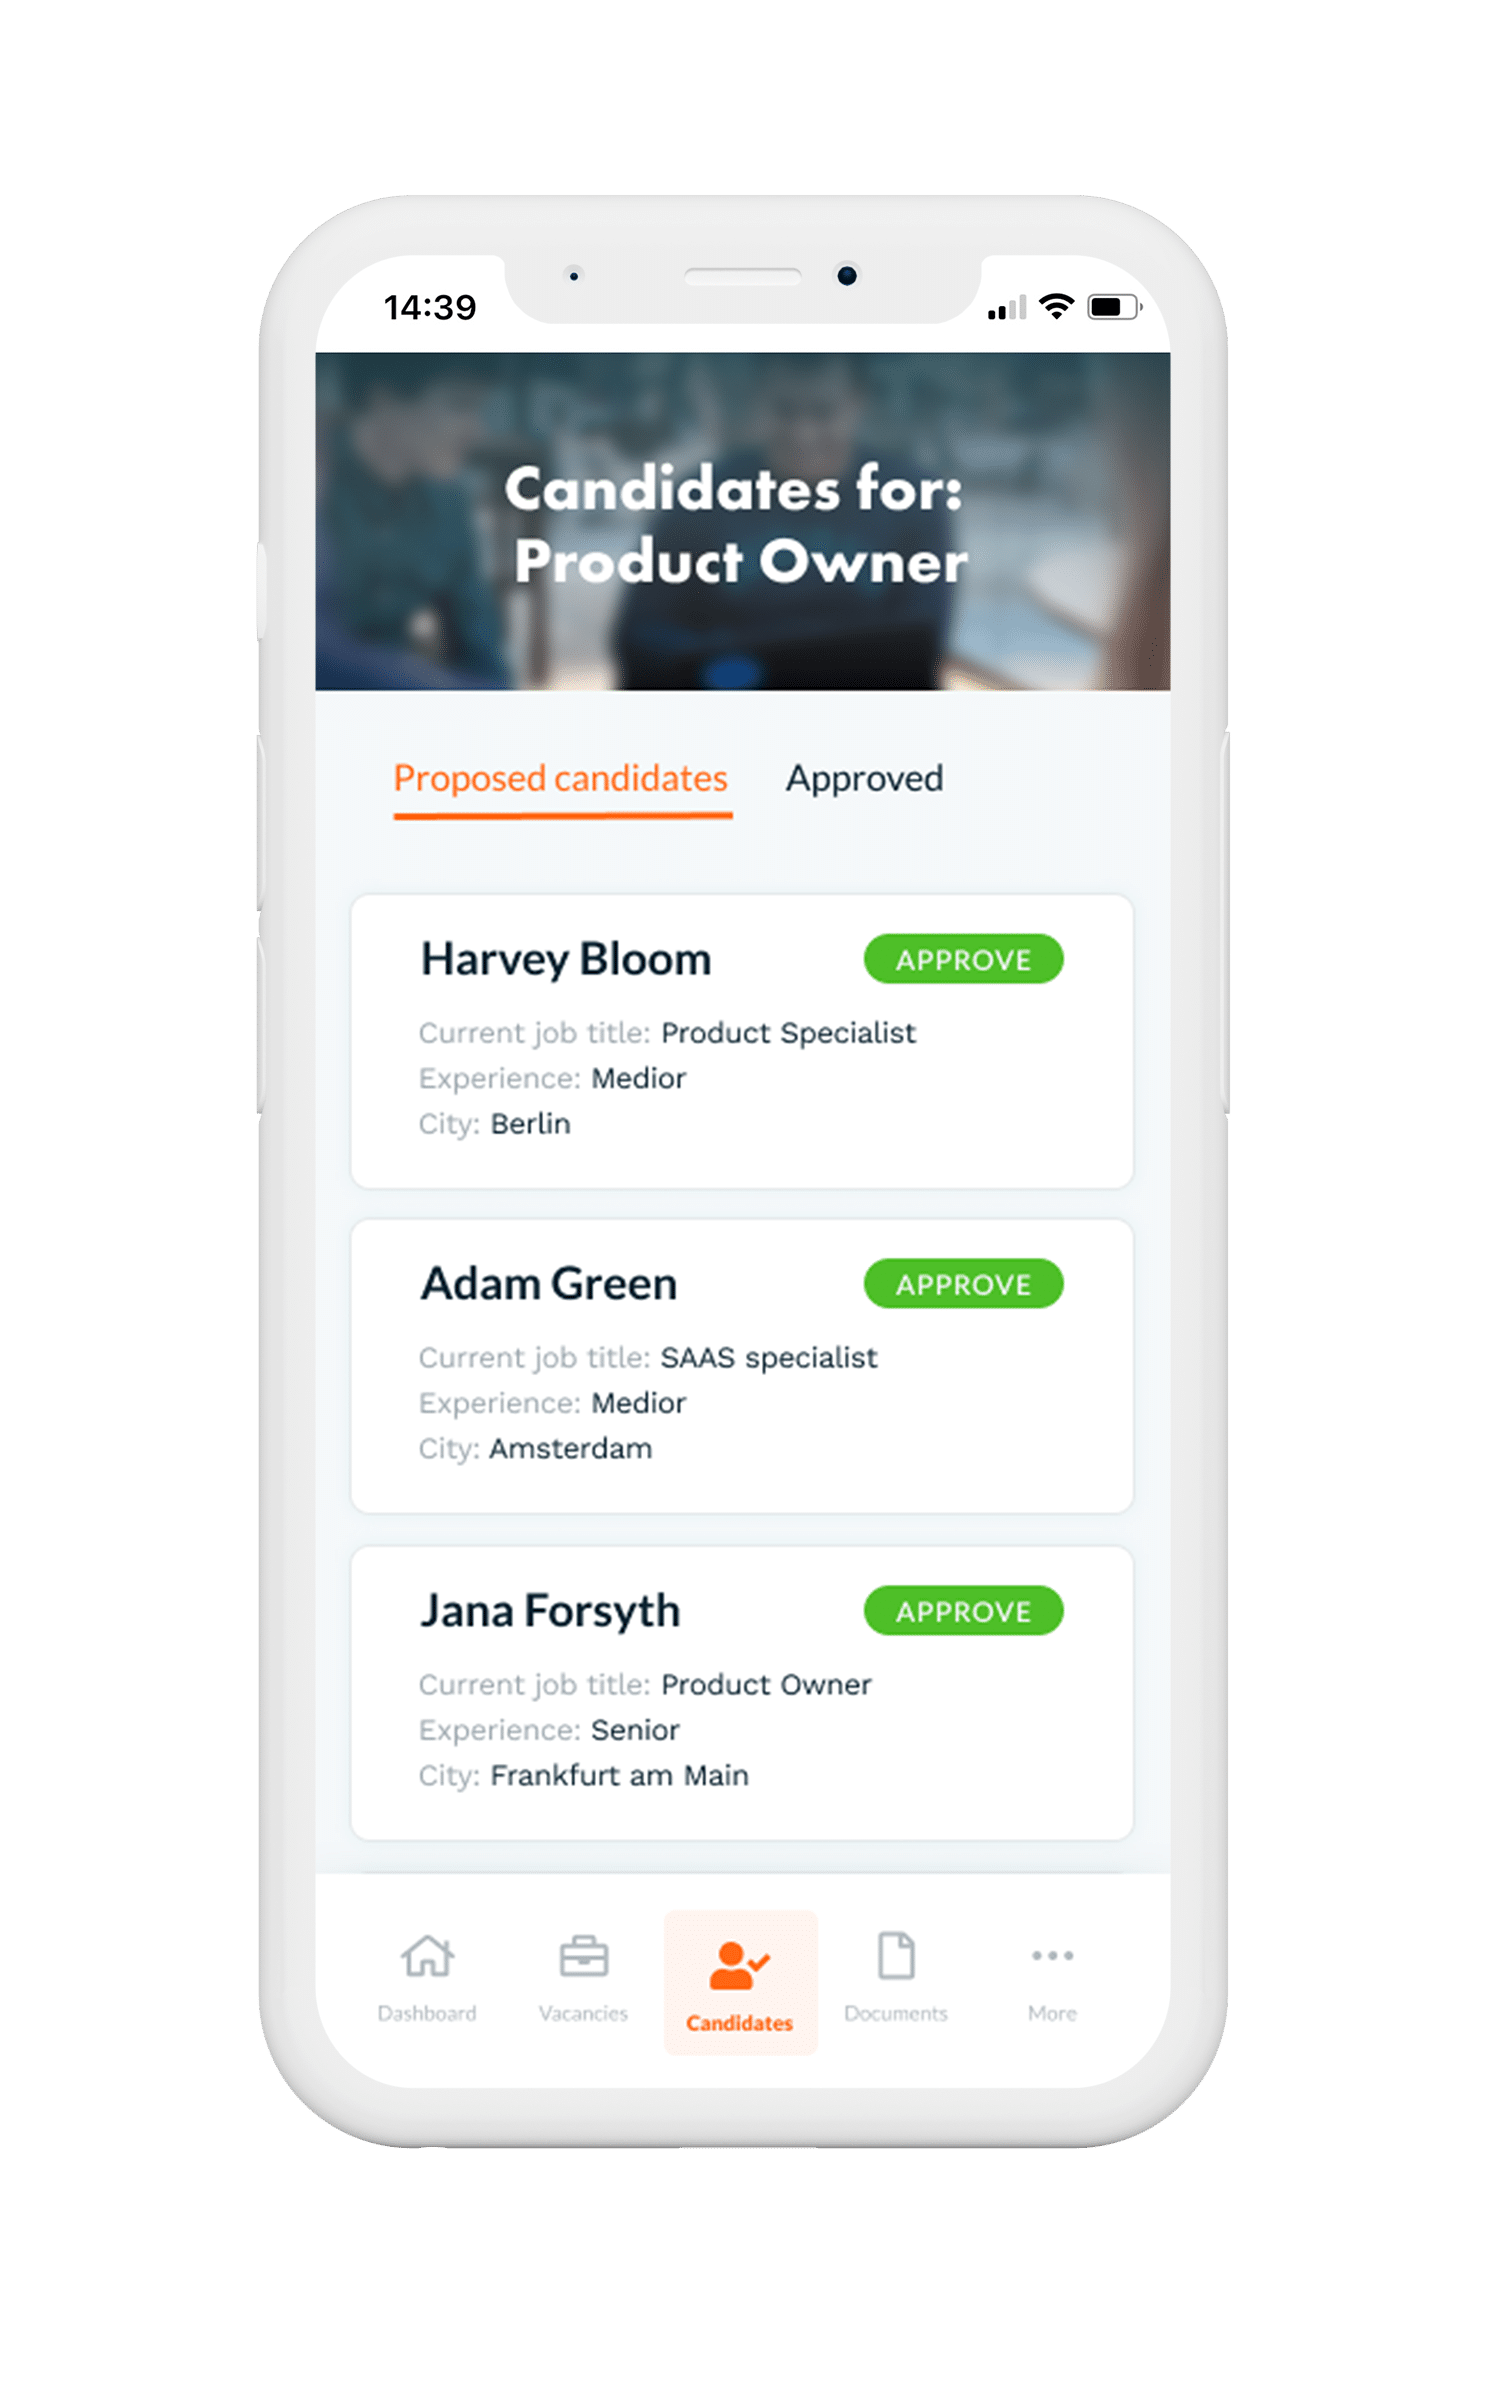Open the Vacancies briefcase icon
The image size is (1490, 2389).
click(583, 1957)
